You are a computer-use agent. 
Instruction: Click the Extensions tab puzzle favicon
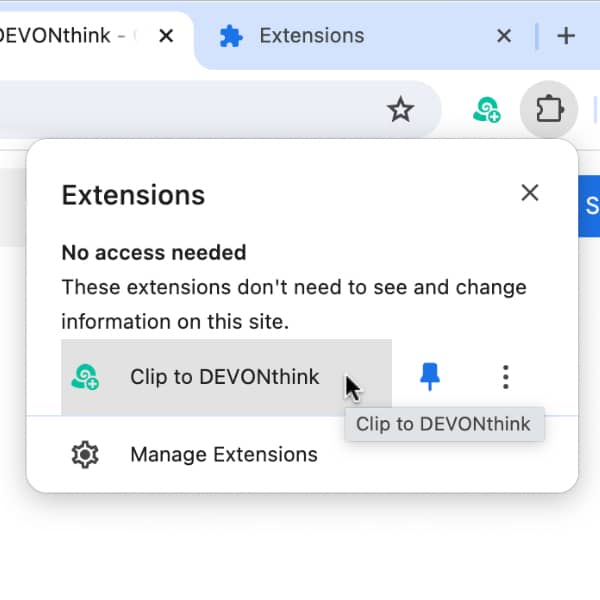point(231,36)
